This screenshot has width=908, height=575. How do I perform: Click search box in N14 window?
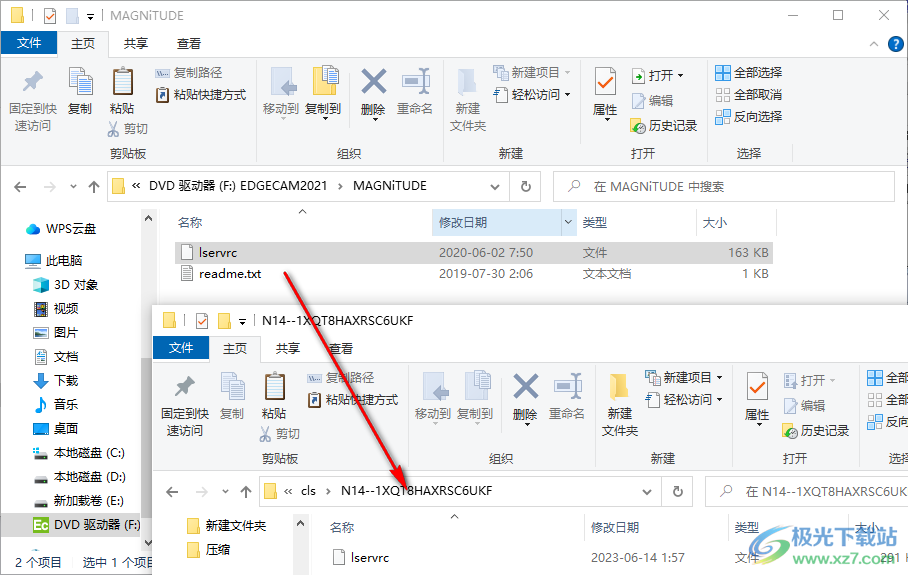806,492
